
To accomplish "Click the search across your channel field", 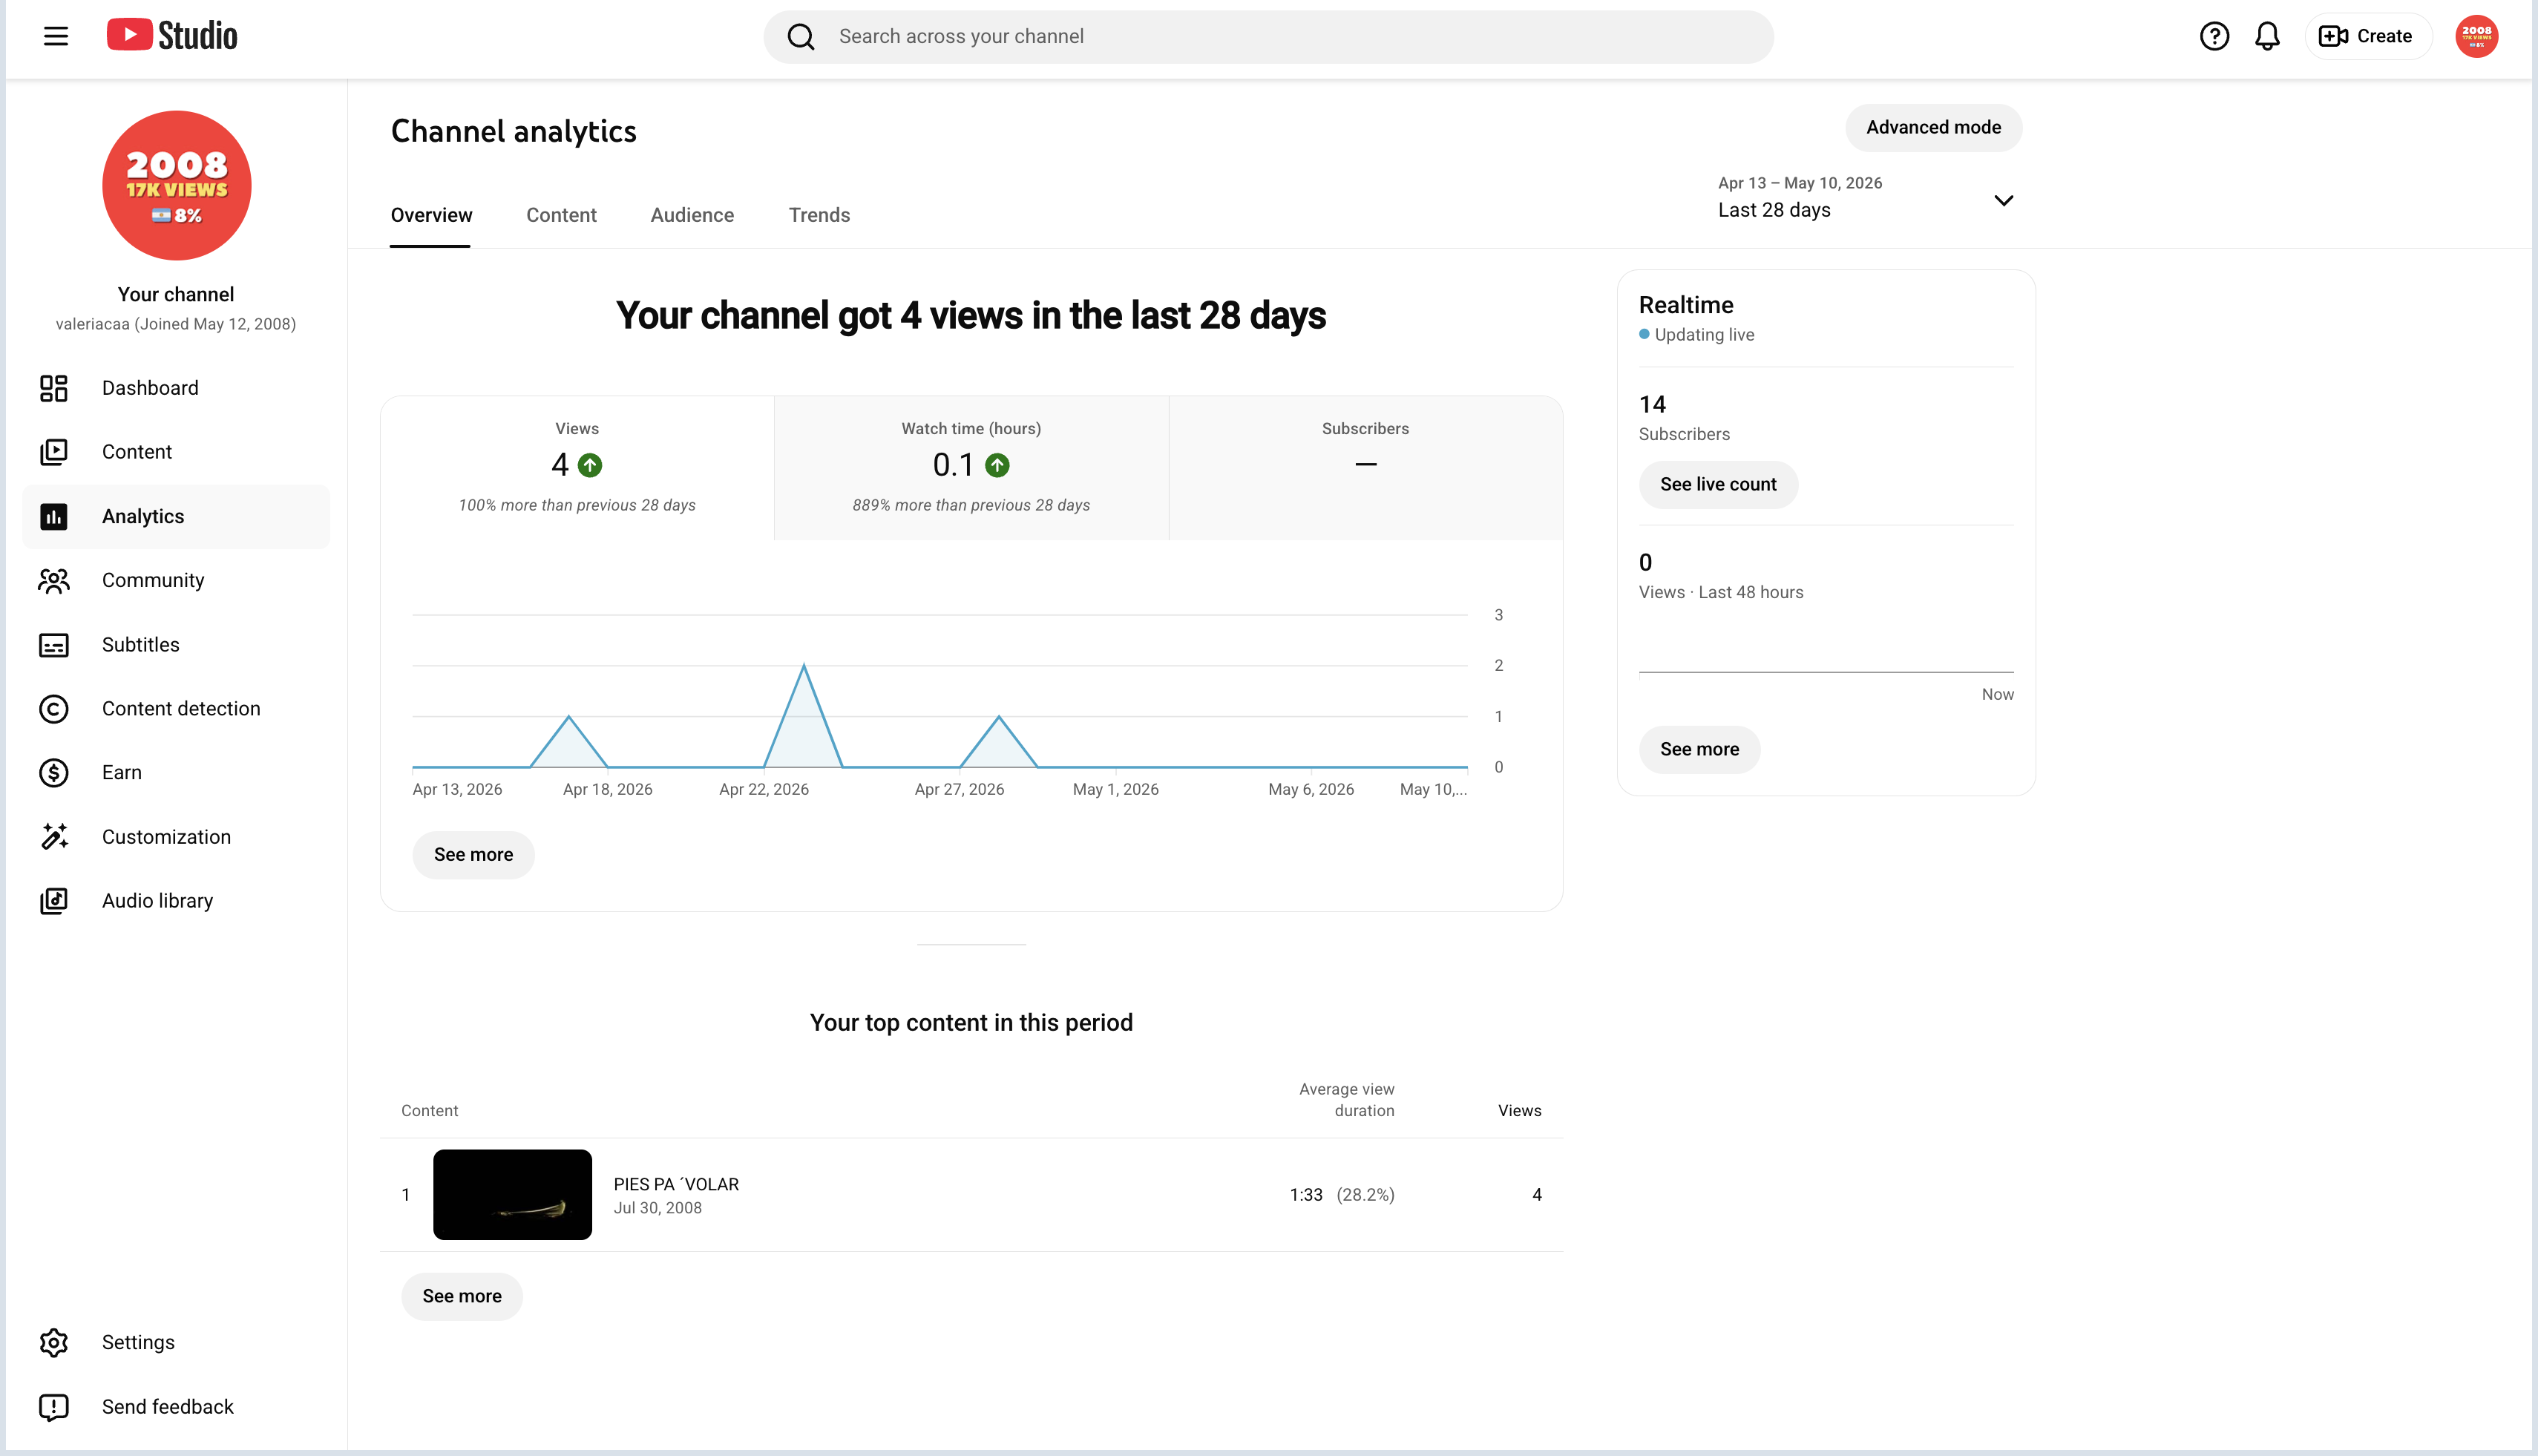I will (x=1268, y=37).
